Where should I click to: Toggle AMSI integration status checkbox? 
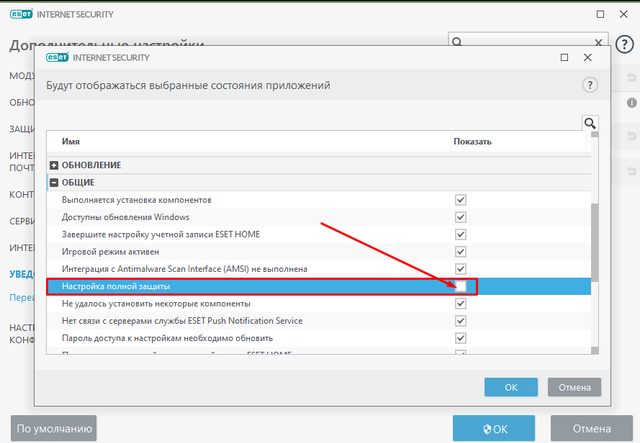[460, 269]
